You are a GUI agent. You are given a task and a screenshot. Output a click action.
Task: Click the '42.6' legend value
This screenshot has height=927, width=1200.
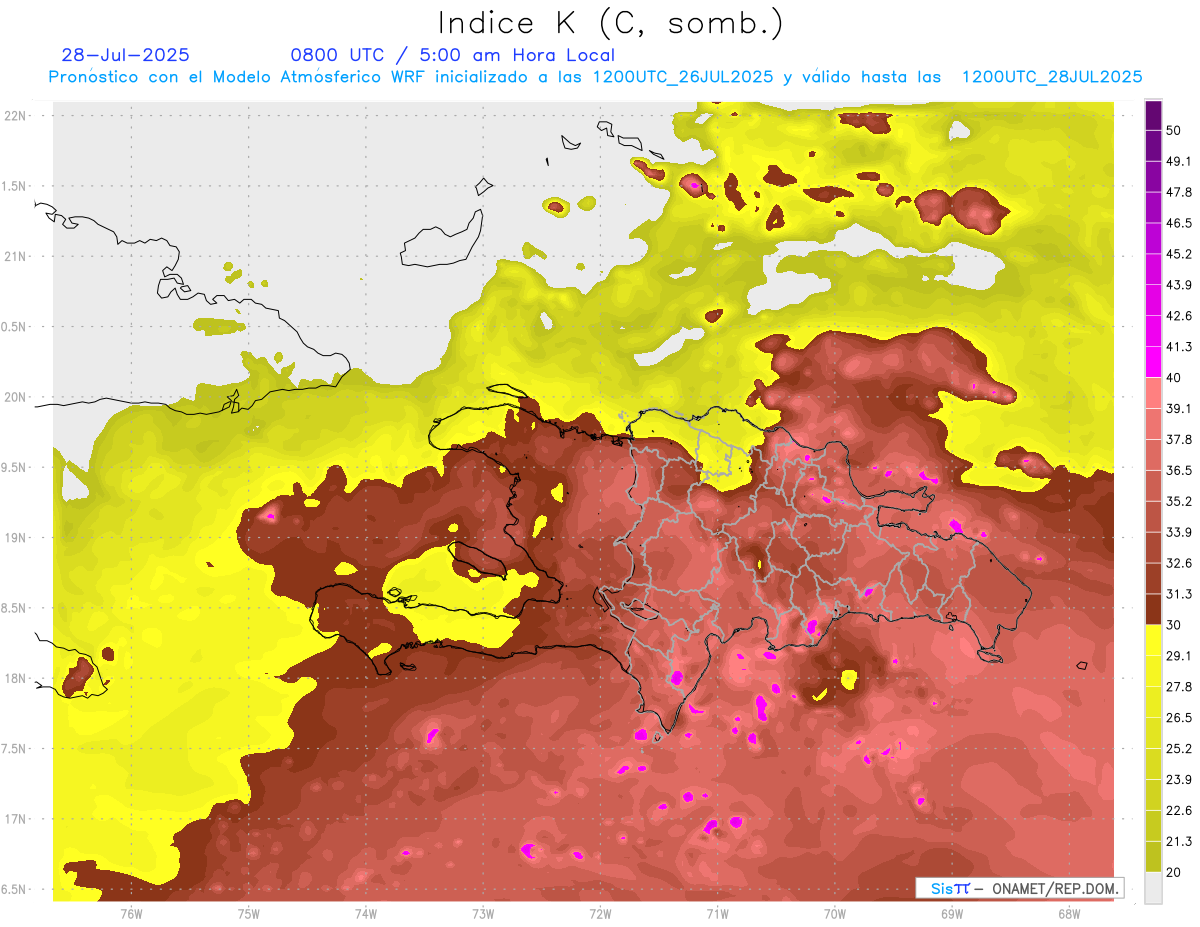click(1179, 316)
